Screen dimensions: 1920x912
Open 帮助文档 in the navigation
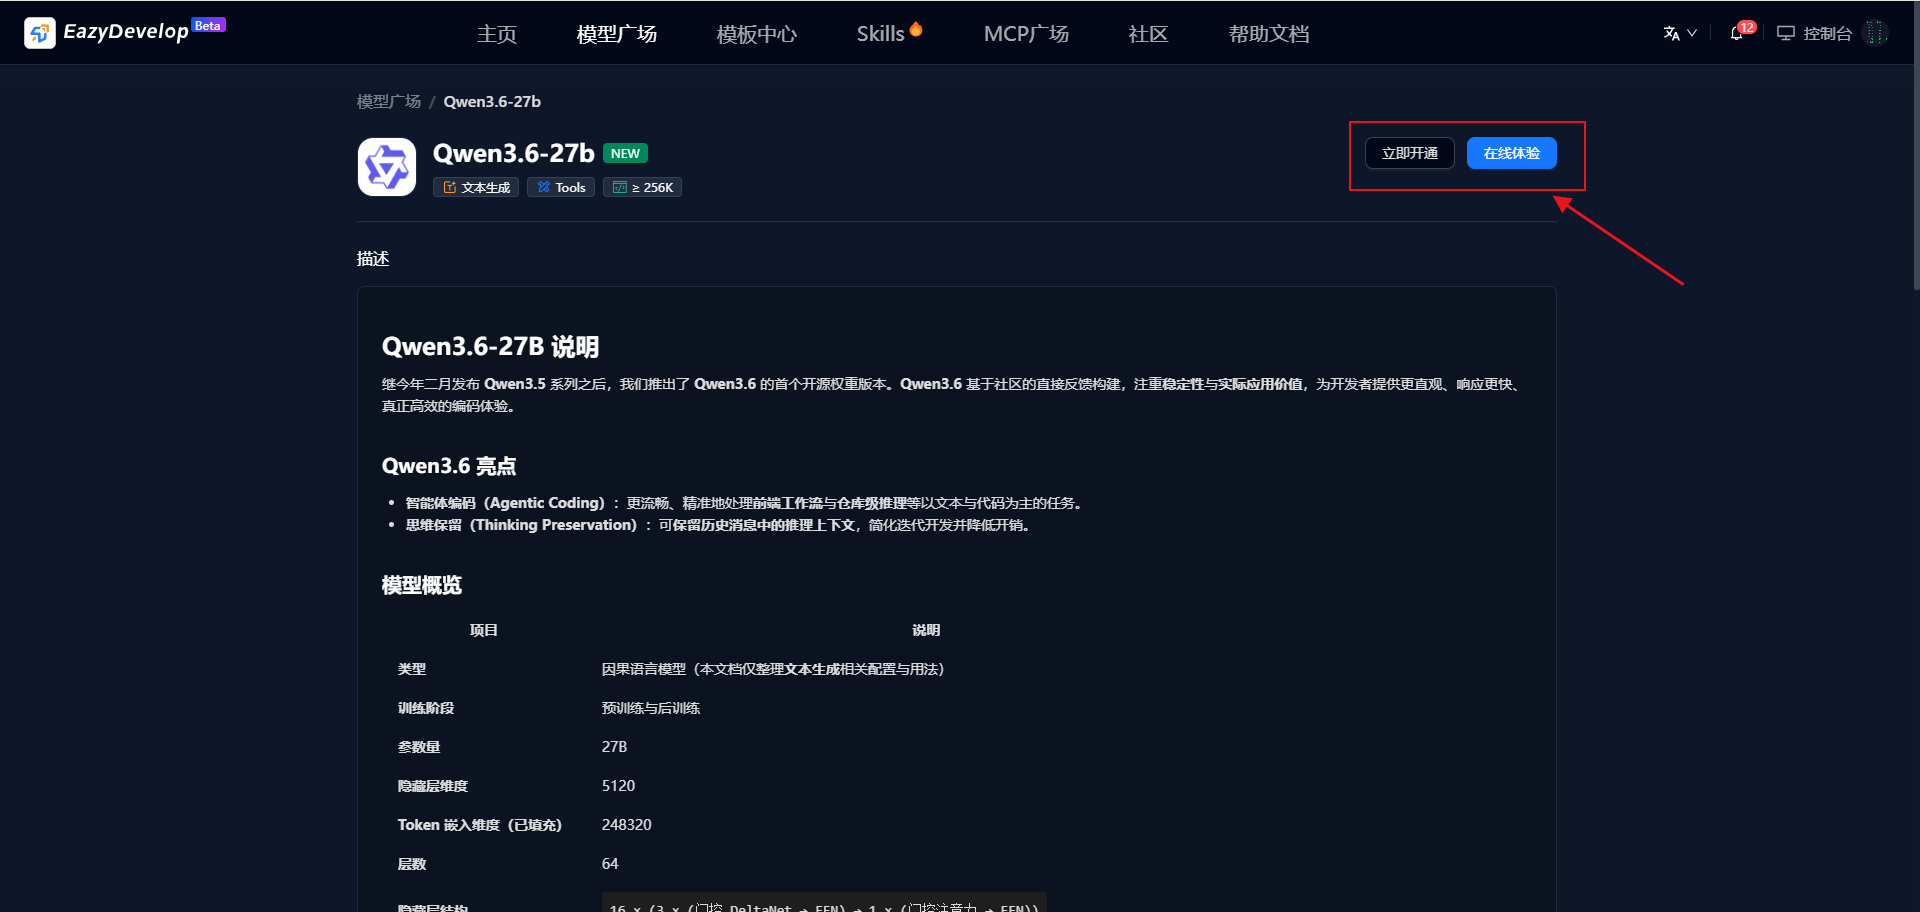pyautogui.click(x=1269, y=34)
